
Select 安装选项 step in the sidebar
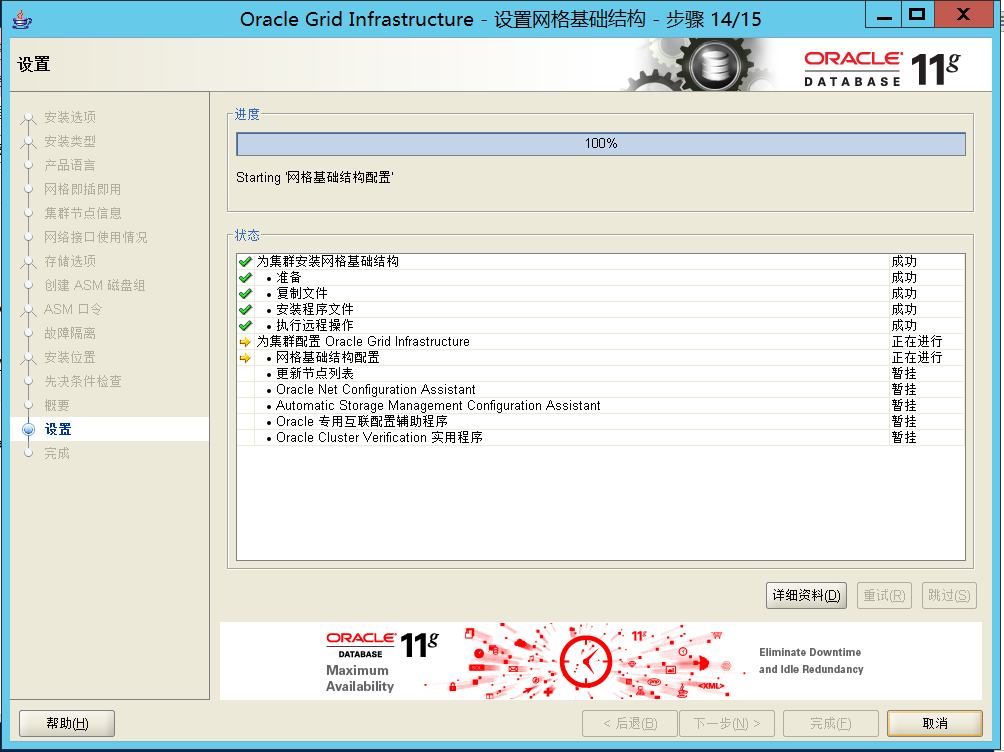point(70,117)
